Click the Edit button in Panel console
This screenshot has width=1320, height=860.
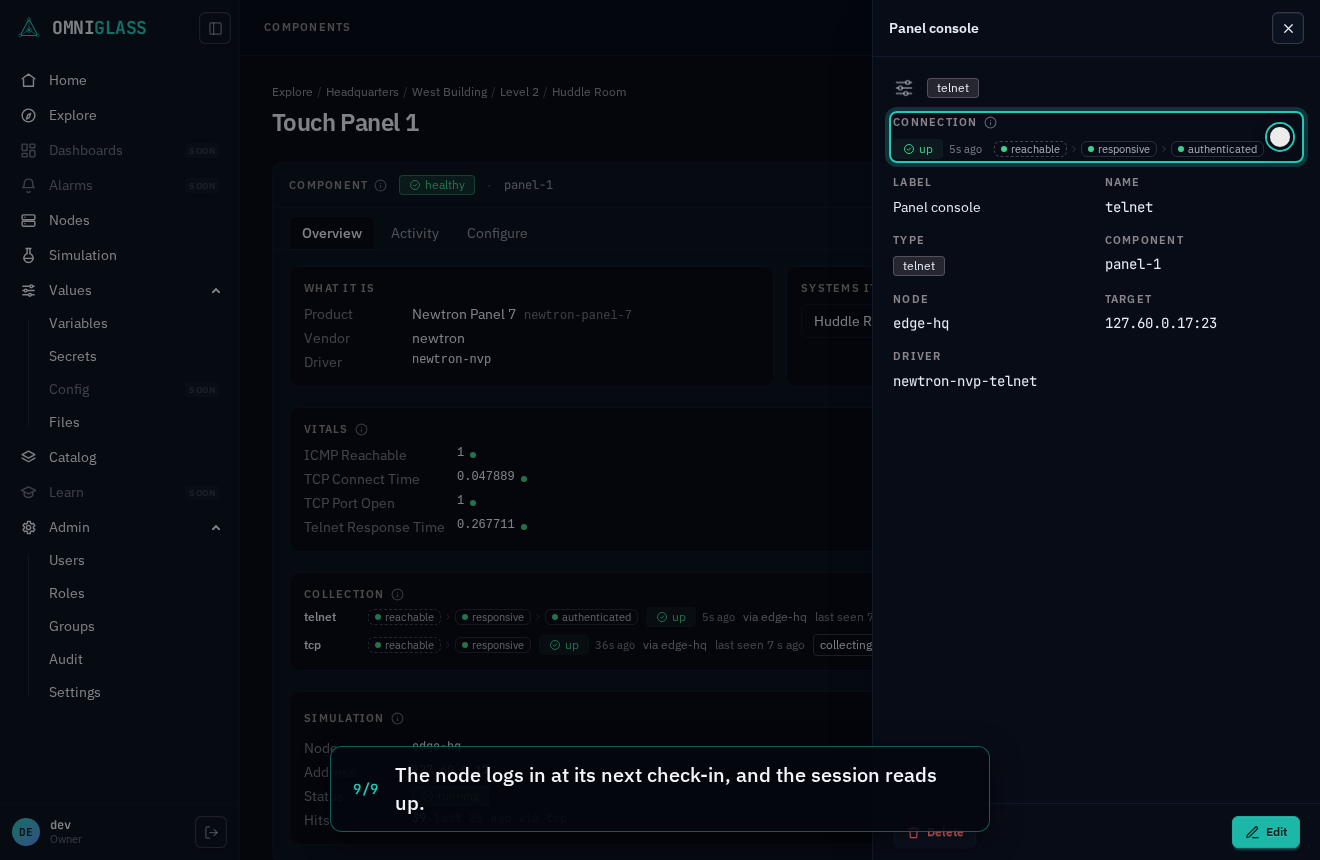point(1266,832)
